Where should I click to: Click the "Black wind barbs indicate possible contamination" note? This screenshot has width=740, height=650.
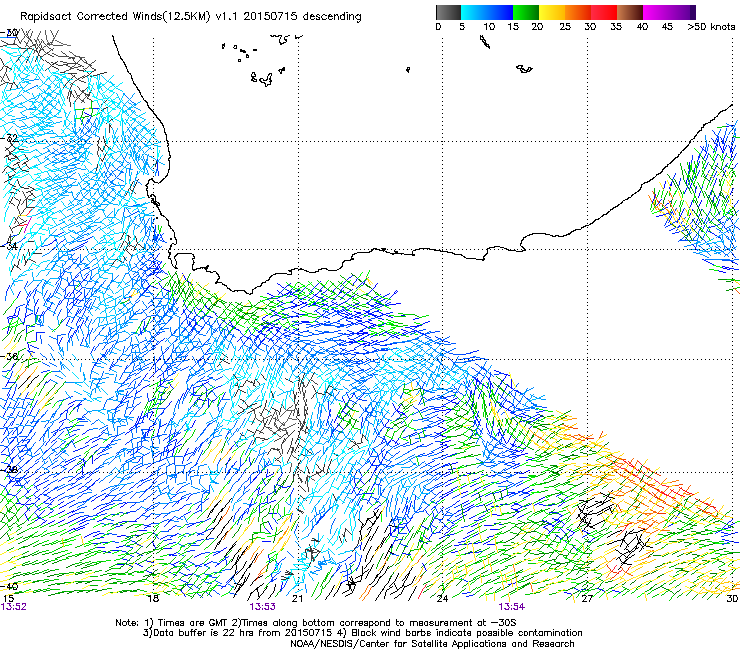tap(460, 633)
